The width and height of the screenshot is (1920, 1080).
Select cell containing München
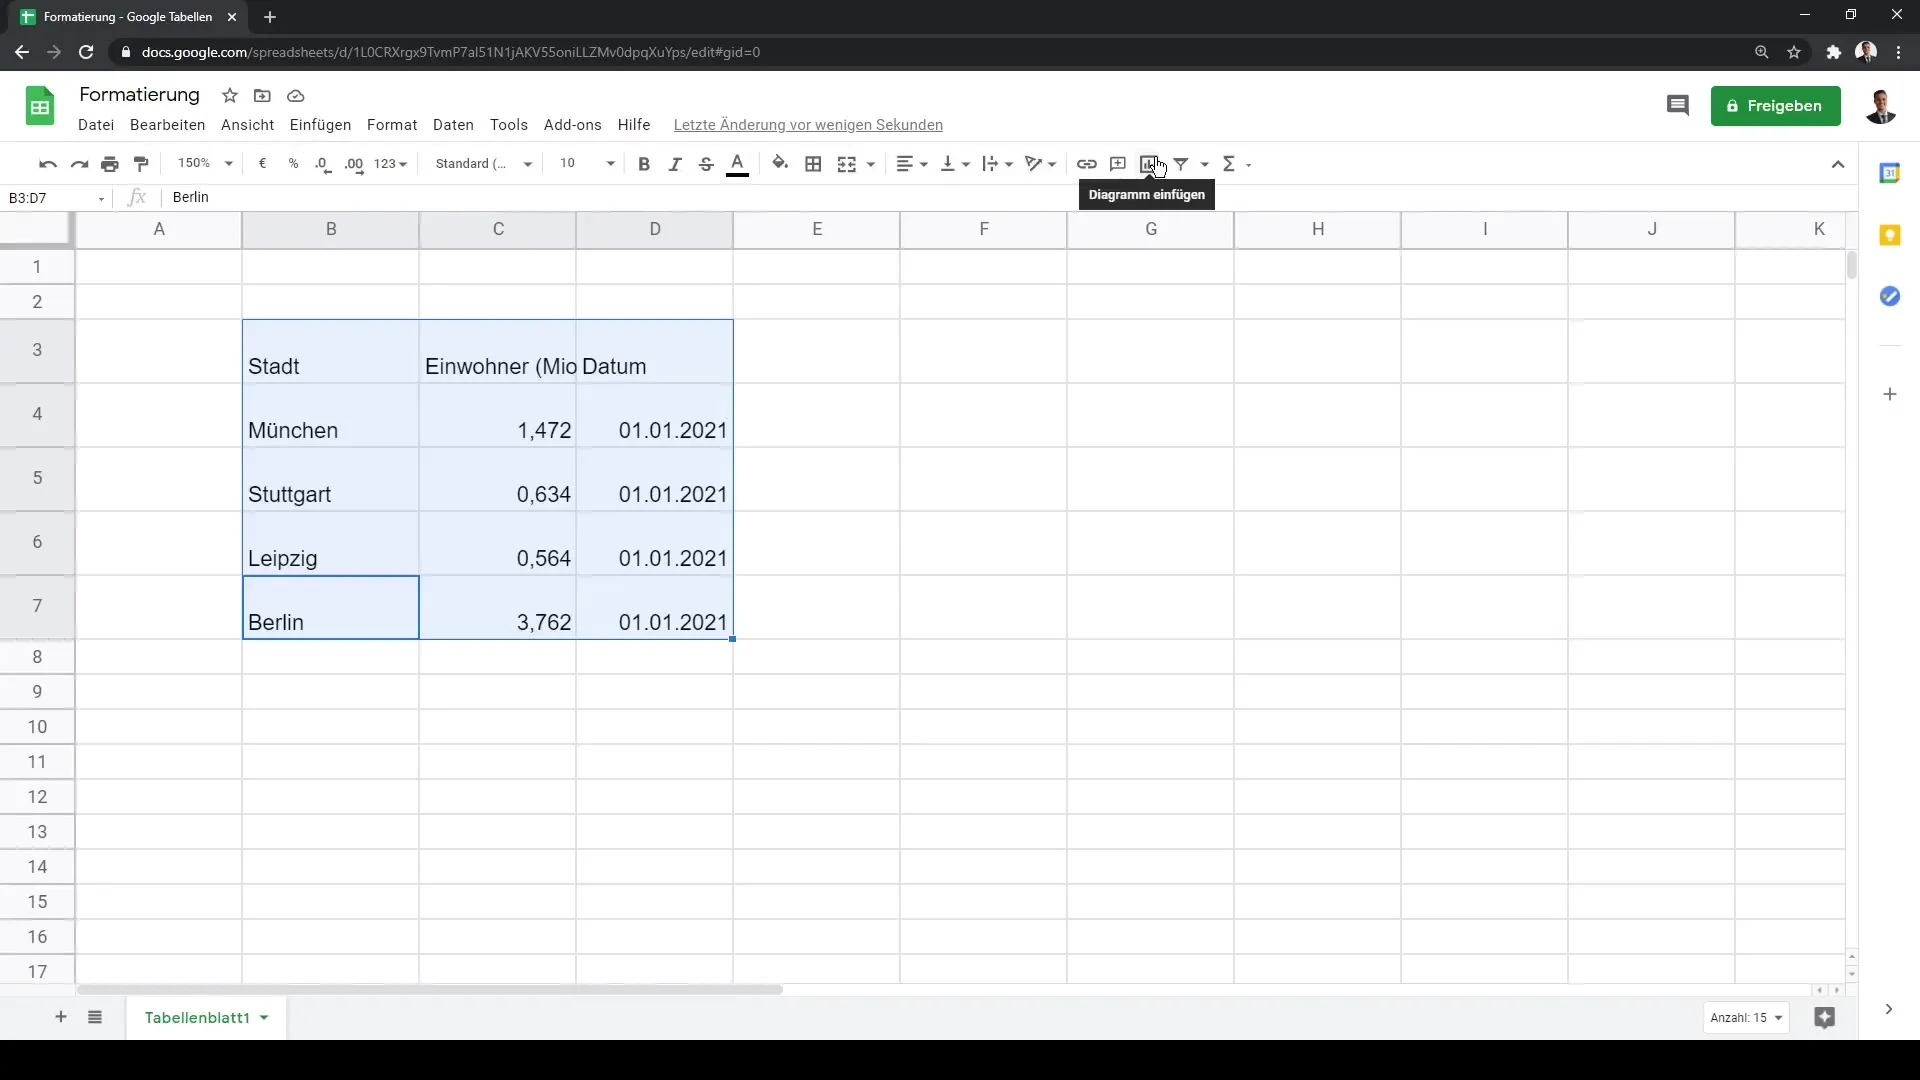coord(331,415)
